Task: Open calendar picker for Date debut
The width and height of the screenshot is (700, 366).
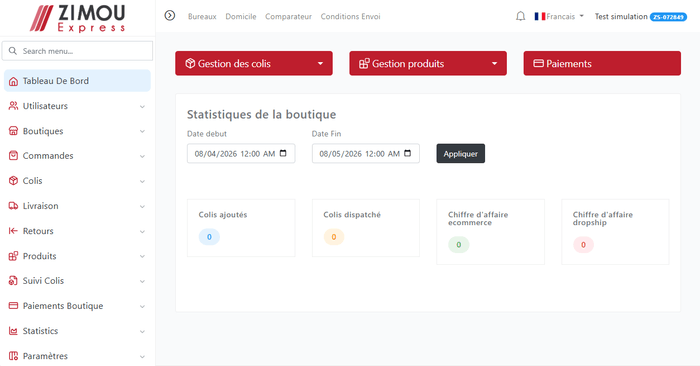Action: coord(283,154)
